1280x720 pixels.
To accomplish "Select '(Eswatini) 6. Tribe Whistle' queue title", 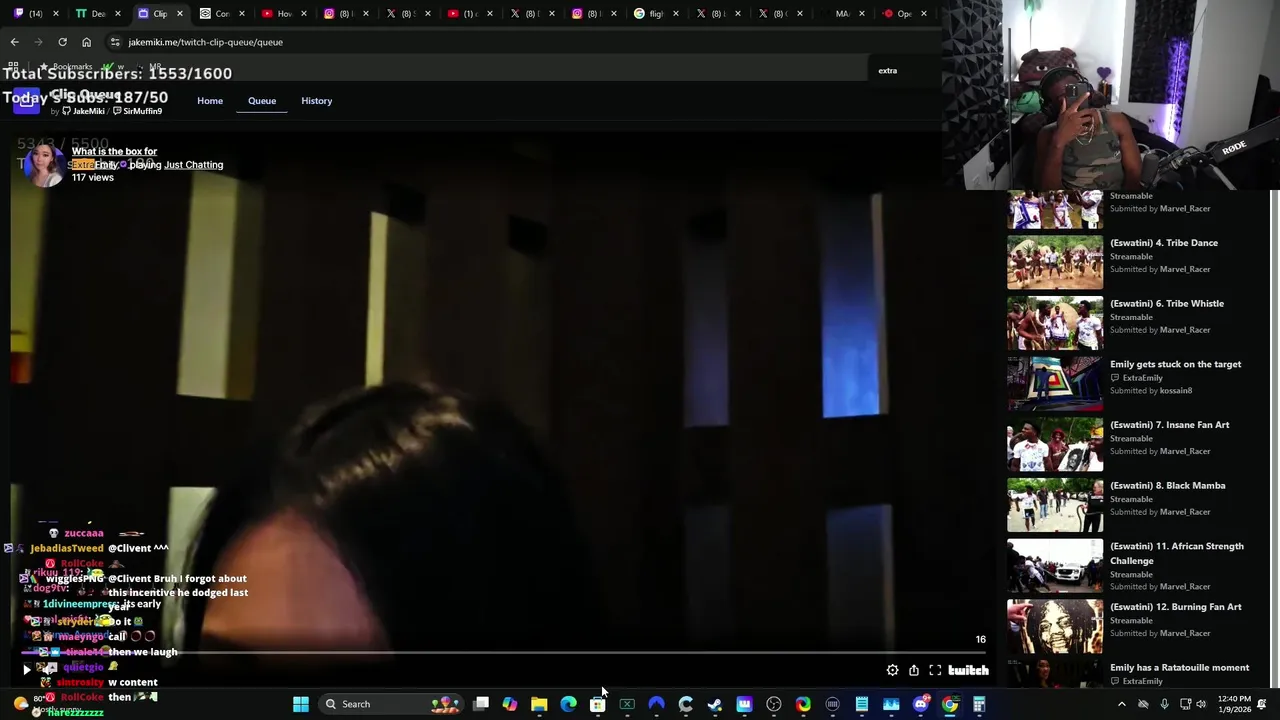I will coord(1167,304).
